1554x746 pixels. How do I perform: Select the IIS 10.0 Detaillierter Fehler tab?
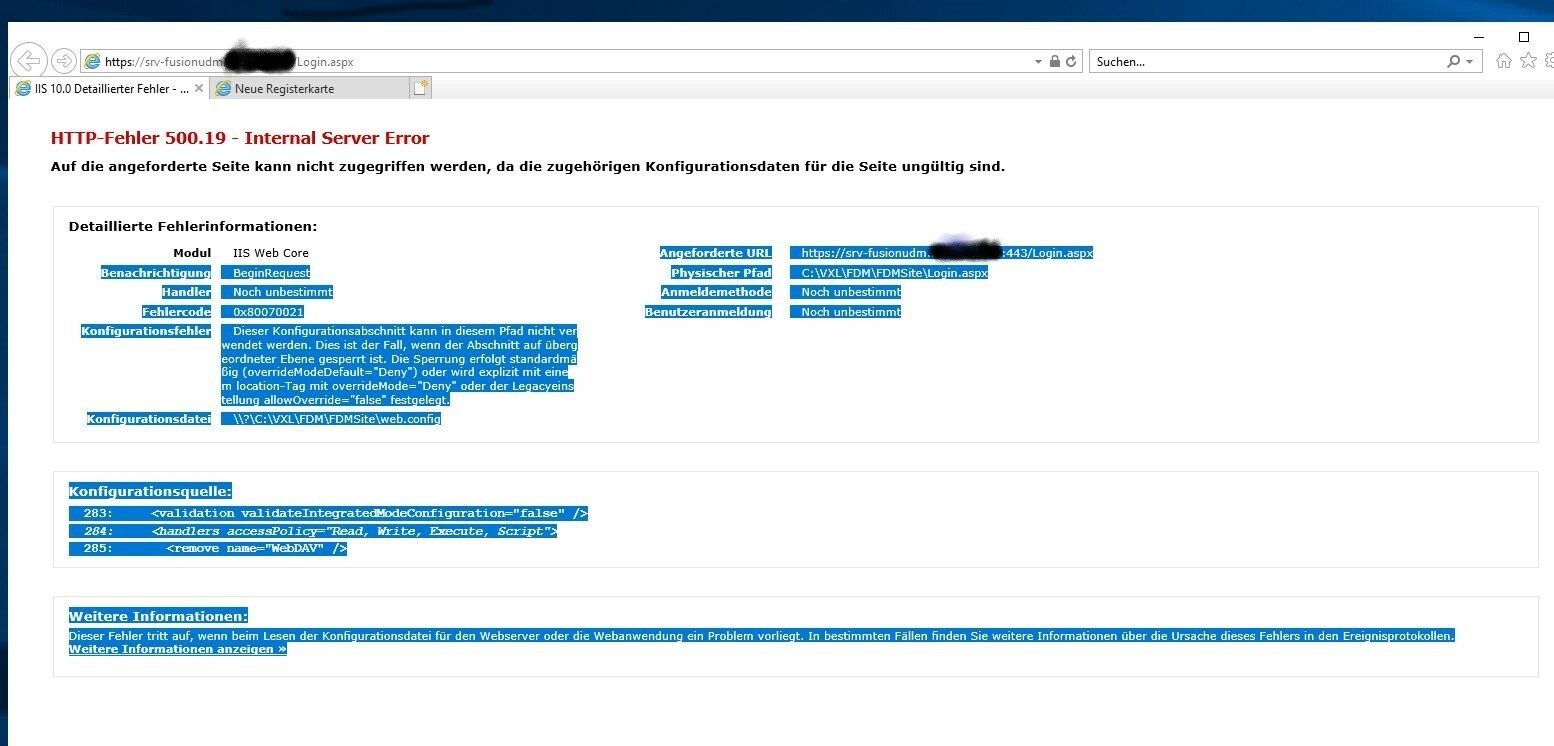103,89
